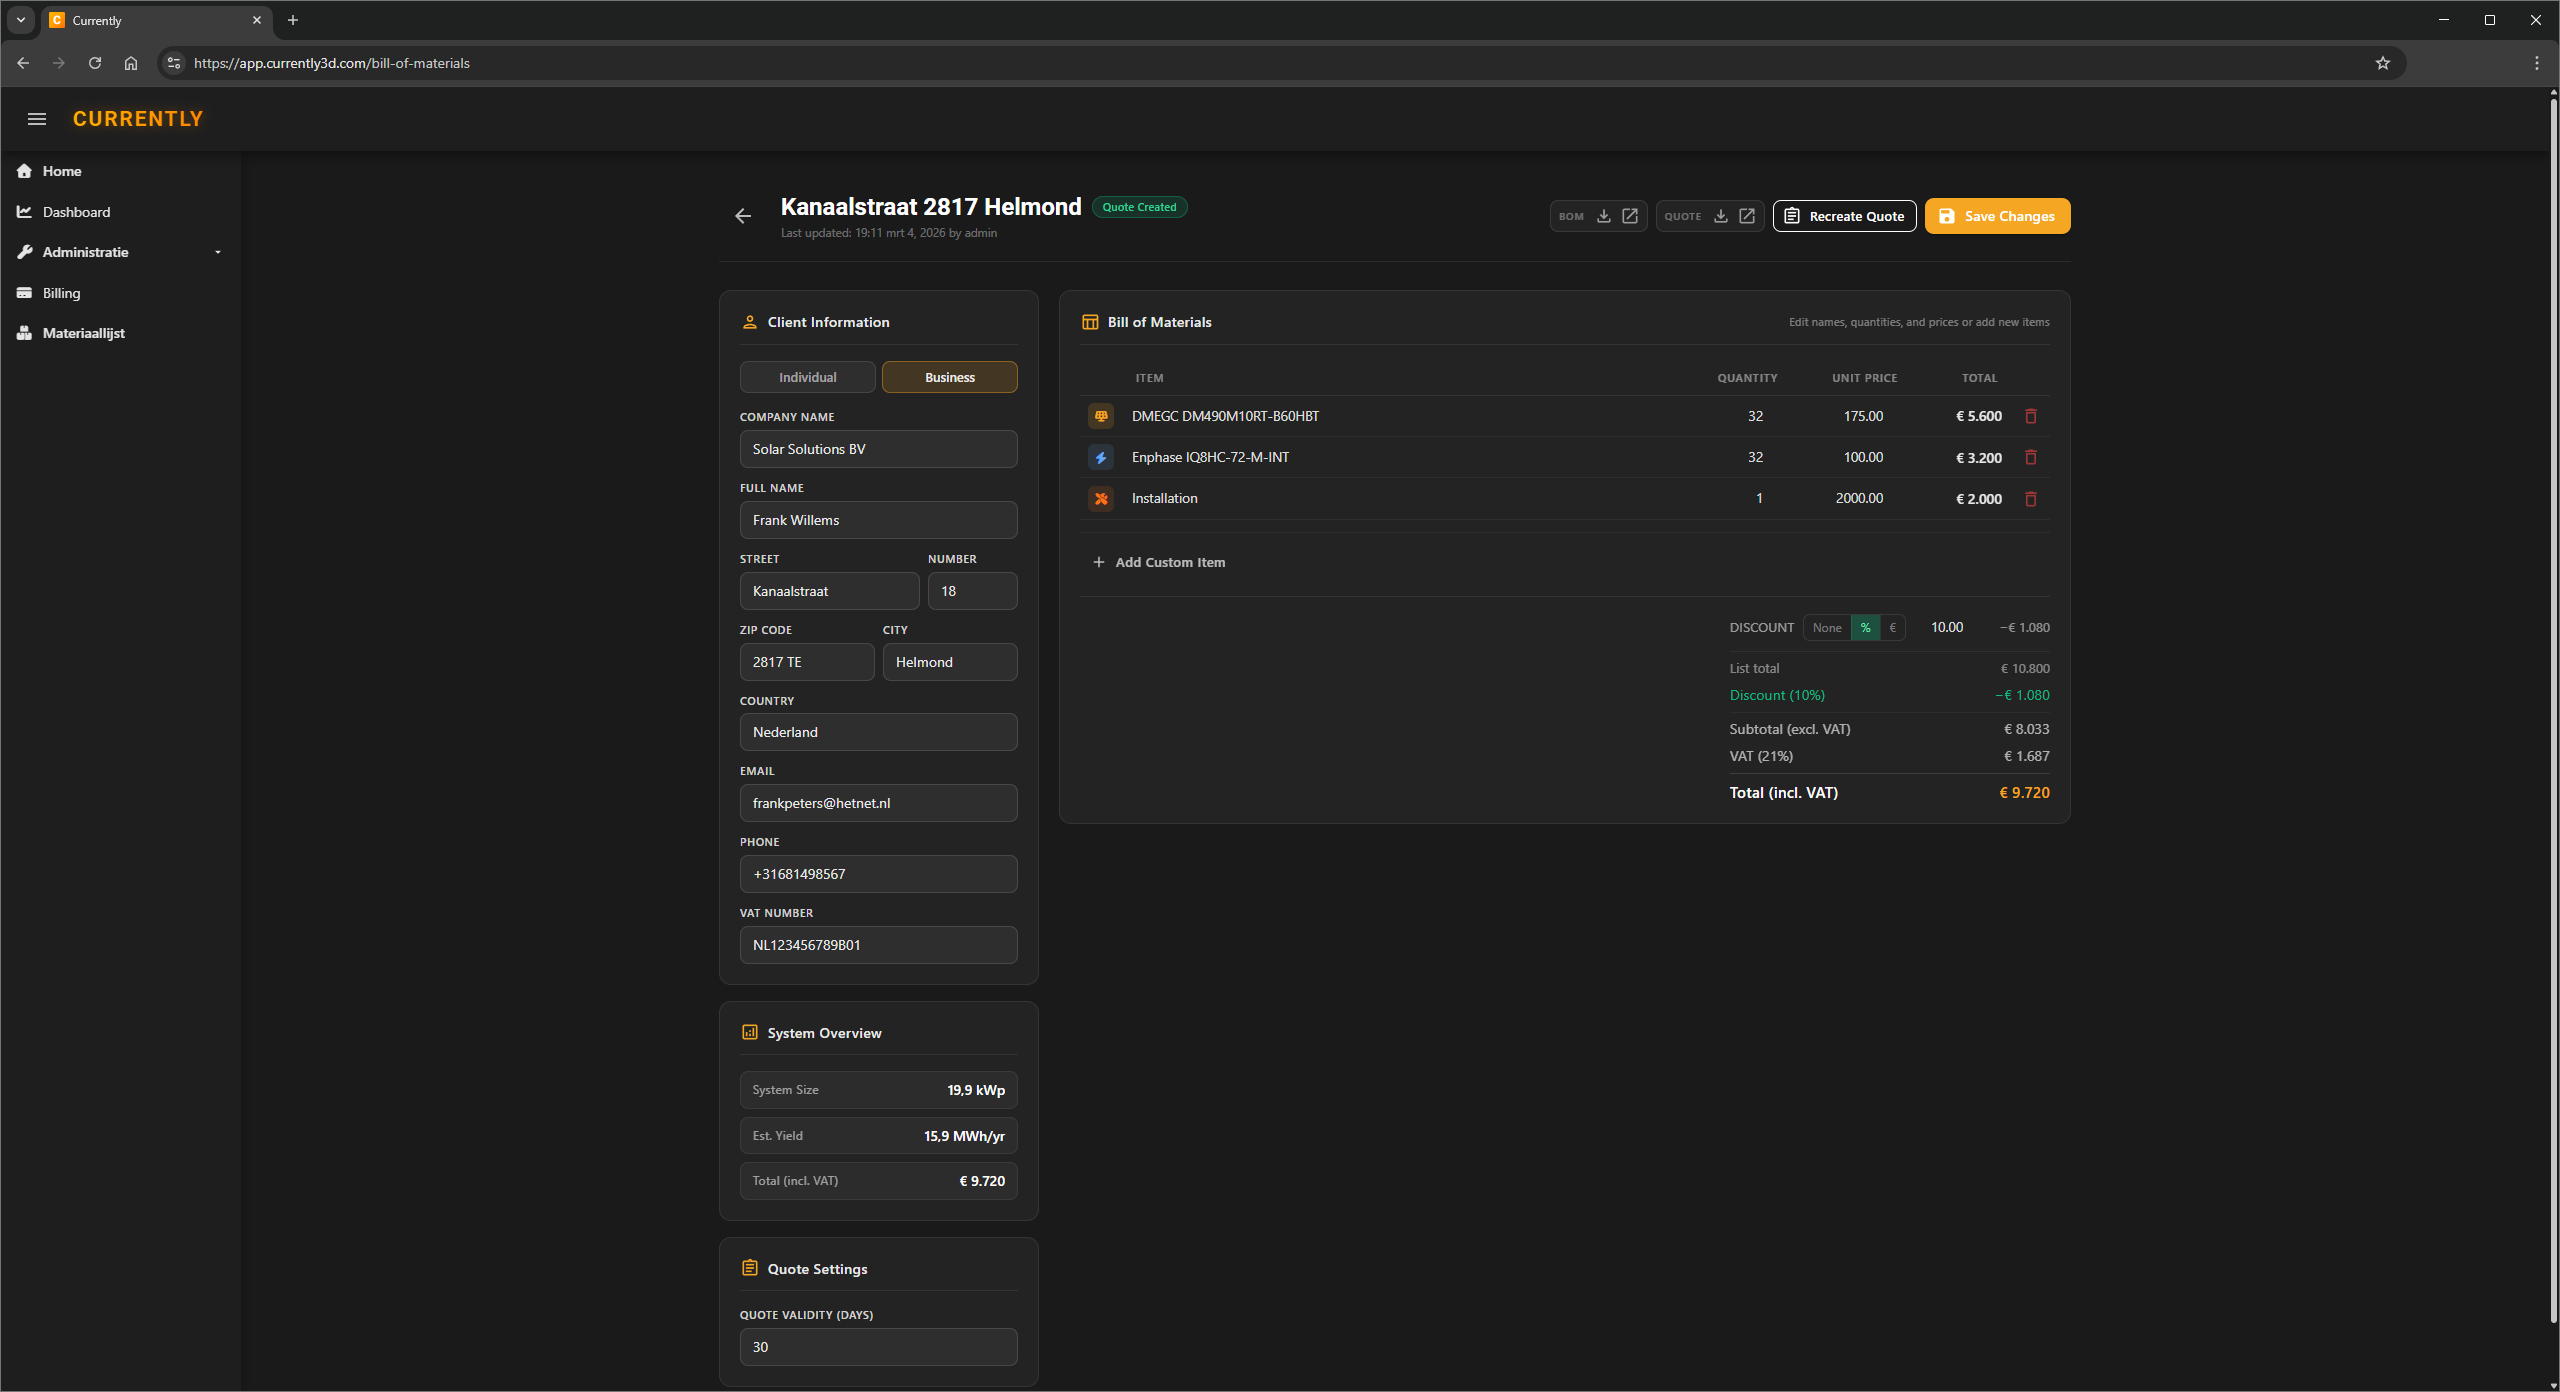Download the quote document
The image size is (2560, 1392).
[x=1720, y=215]
